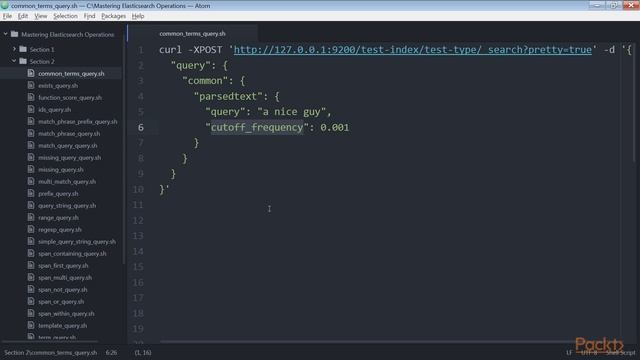Click the match_phrase_query.sh file icon
Viewport: 640px width, 360px height.
(31, 133)
